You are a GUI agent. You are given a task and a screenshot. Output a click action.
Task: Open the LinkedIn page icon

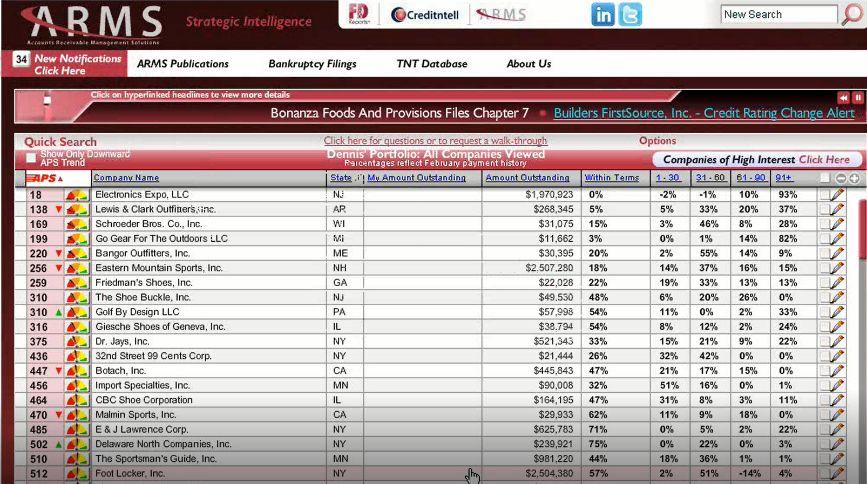[x=603, y=15]
